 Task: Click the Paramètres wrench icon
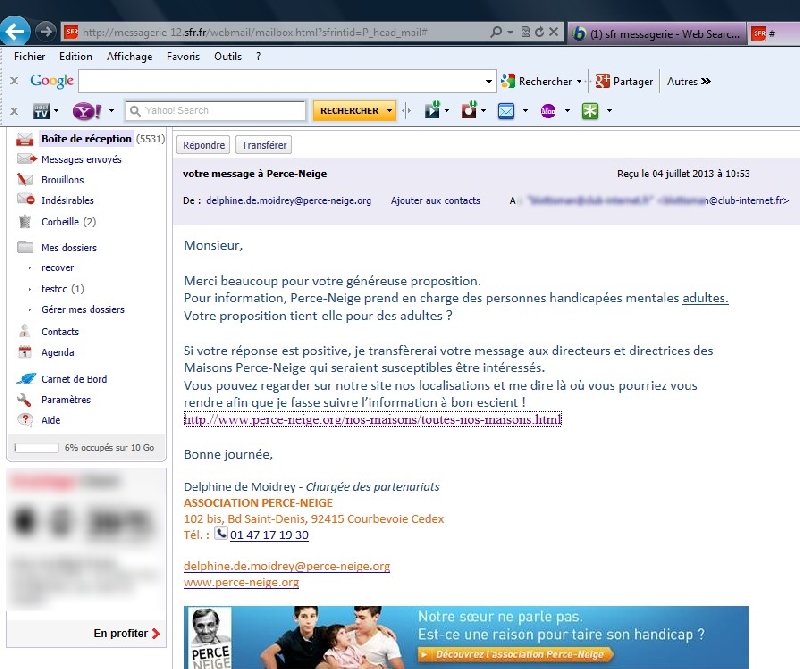24,400
